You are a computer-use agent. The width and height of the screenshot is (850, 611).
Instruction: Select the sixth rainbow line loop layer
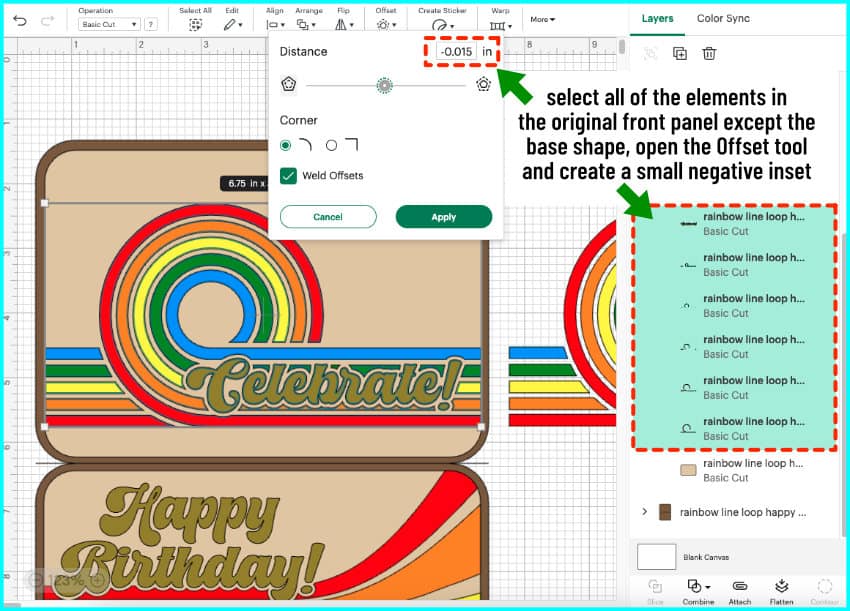coord(735,429)
